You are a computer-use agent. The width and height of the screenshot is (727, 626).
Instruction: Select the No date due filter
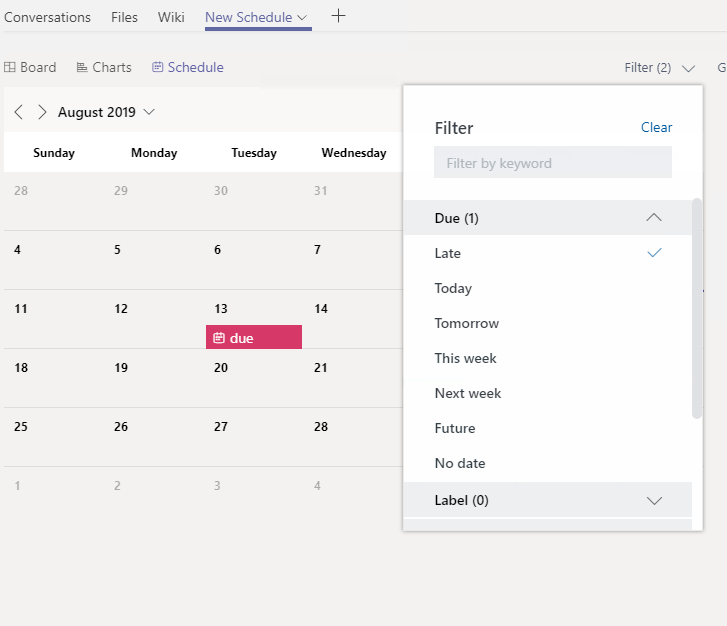548,463
